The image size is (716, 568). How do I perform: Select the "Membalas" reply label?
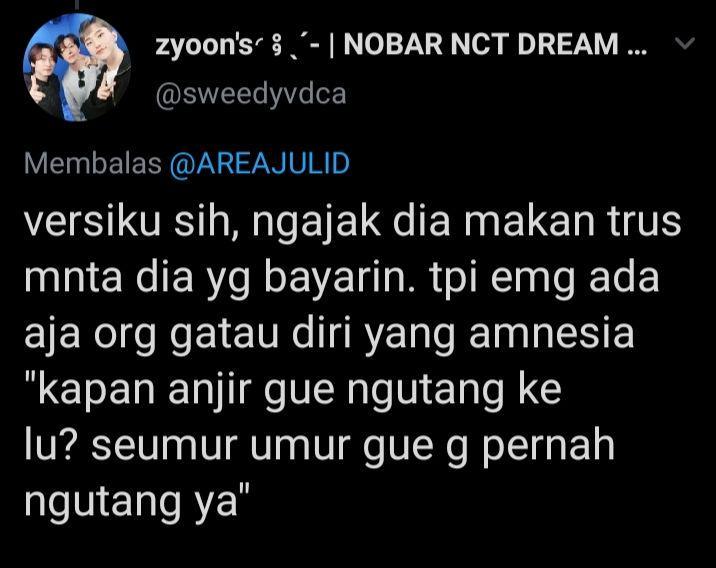point(93,163)
